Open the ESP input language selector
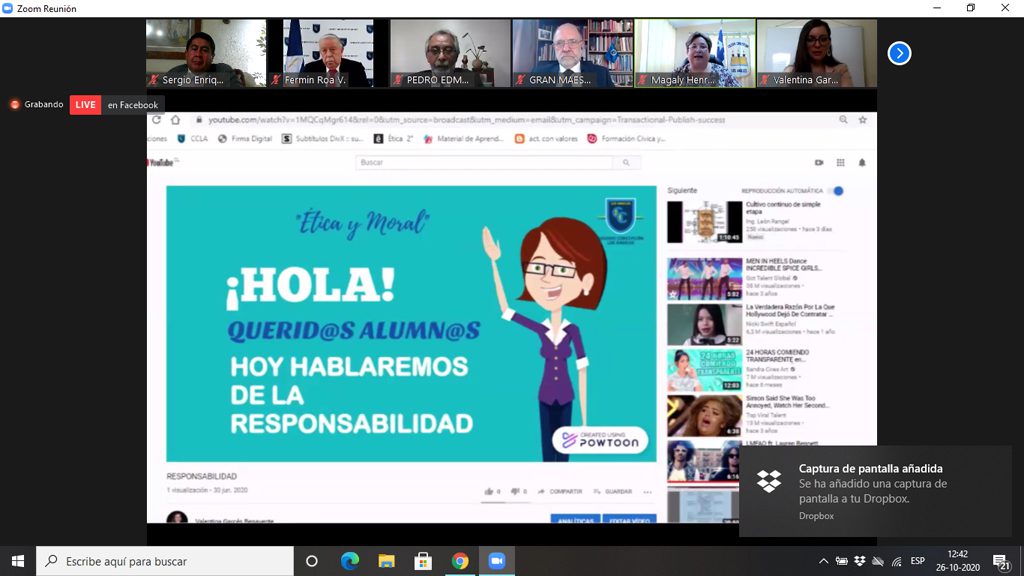Viewport: 1024px width, 576px height. tap(917, 561)
